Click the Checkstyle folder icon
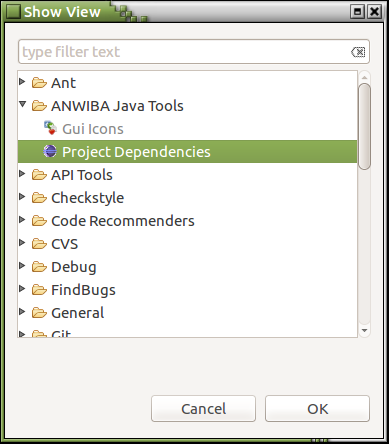 39,198
